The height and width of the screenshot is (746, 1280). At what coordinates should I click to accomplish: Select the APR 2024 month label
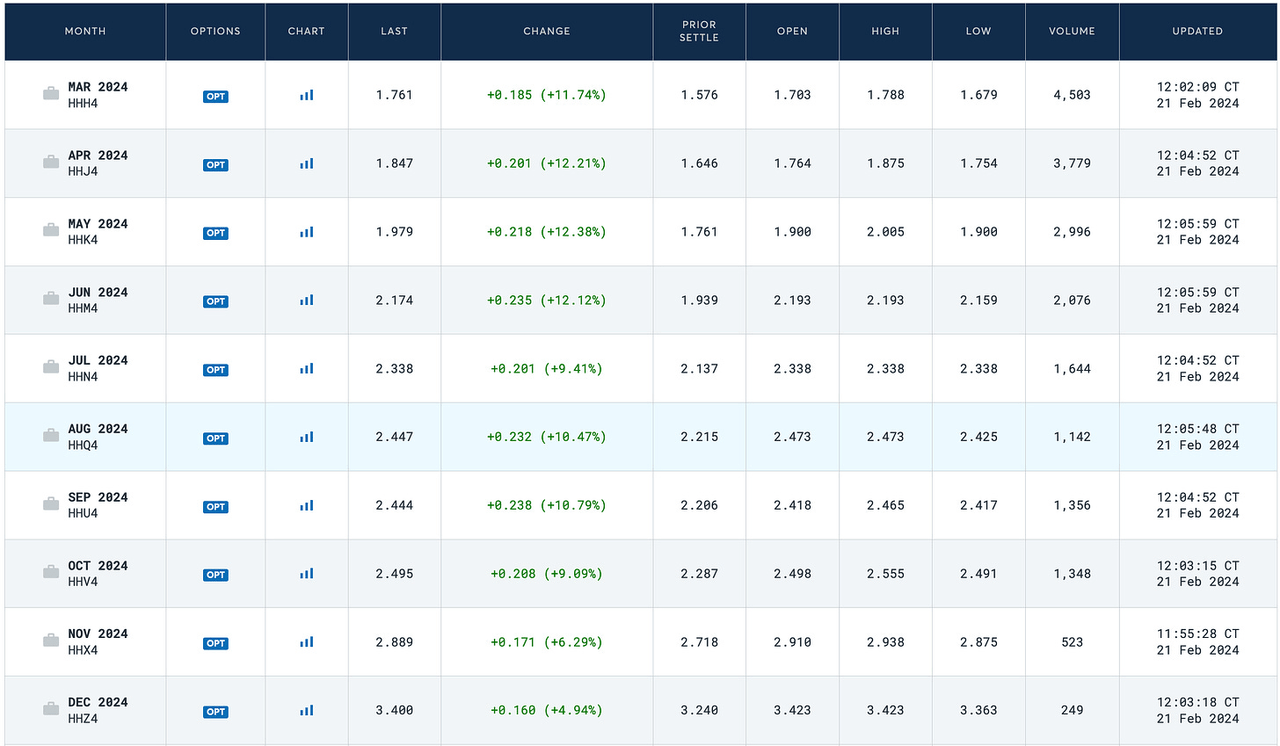tap(98, 155)
